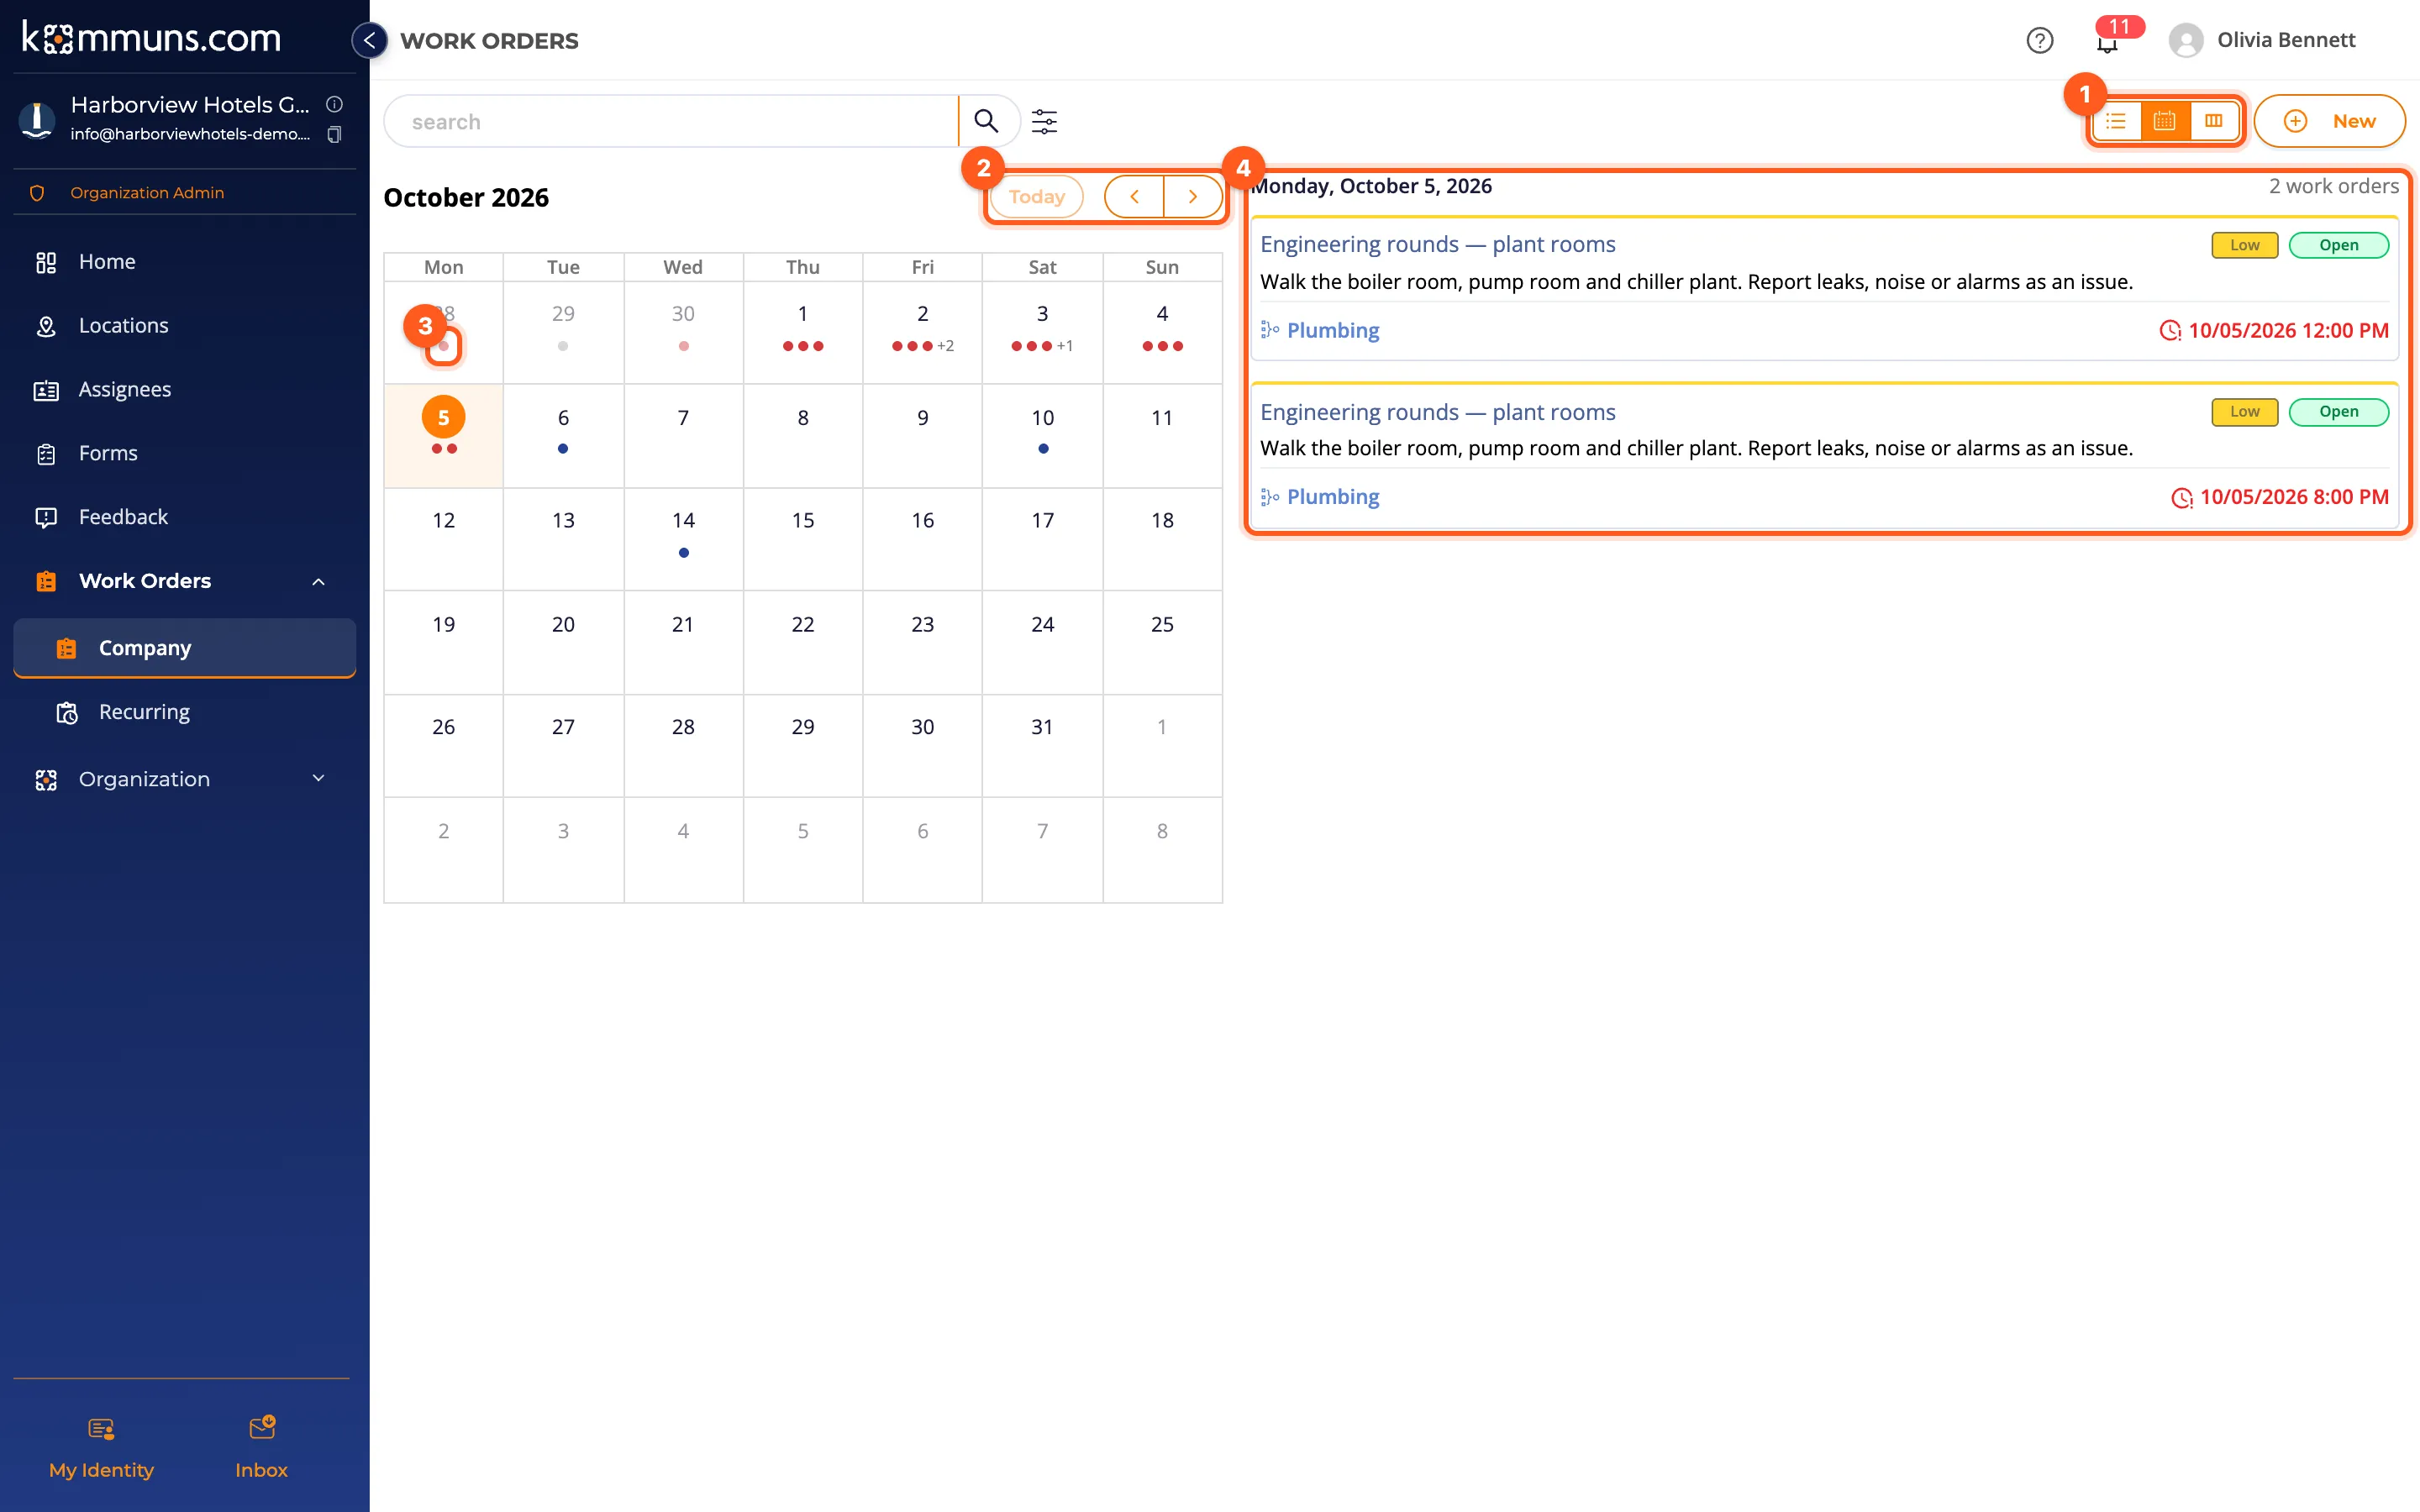Select September 30 on the calendar
This screenshot has width=2420, height=1512.
click(x=683, y=332)
